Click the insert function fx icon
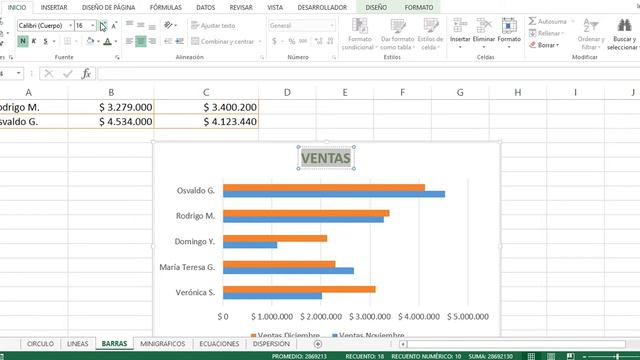Screen dimensions: 640x360 pos(86,73)
